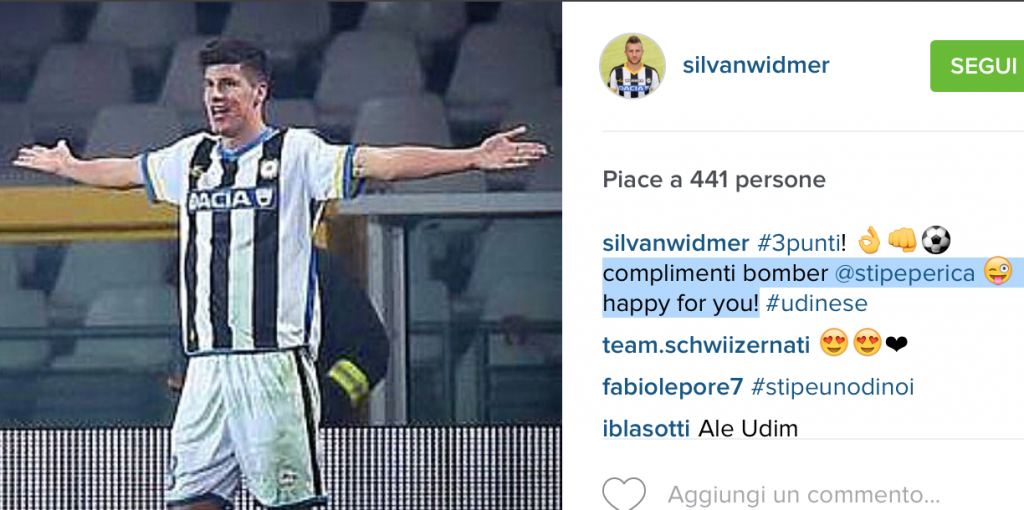This screenshot has width=1024, height=510.
Task: Click the Aggiungi un commento field
Action: point(803,494)
